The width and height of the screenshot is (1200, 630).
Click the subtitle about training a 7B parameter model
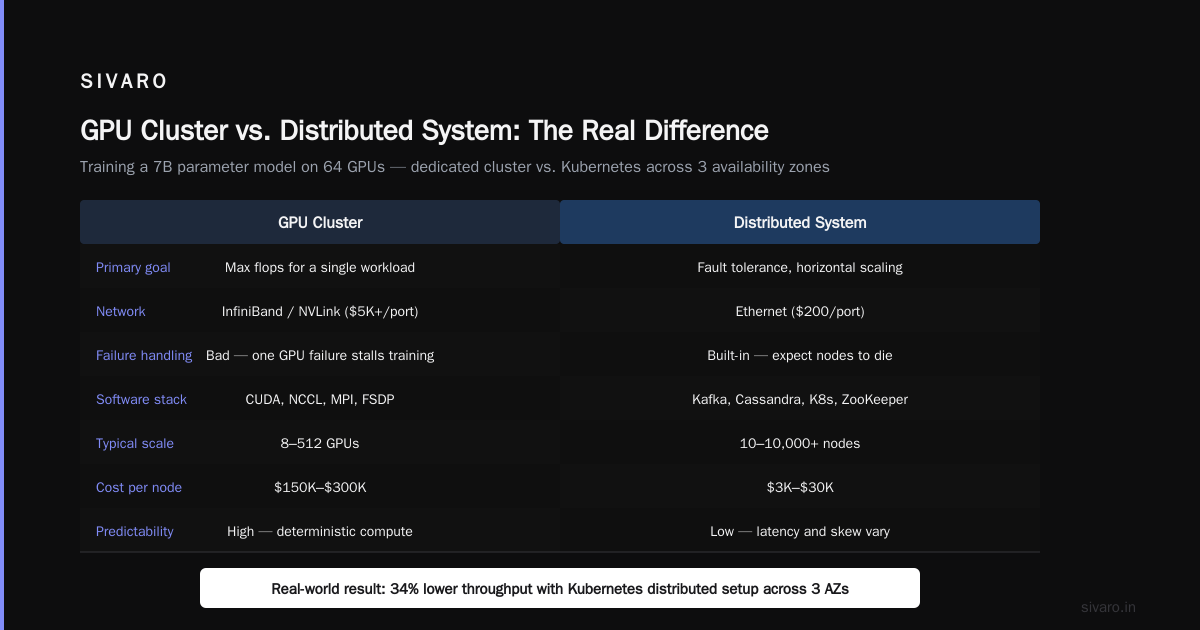point(455,167)
